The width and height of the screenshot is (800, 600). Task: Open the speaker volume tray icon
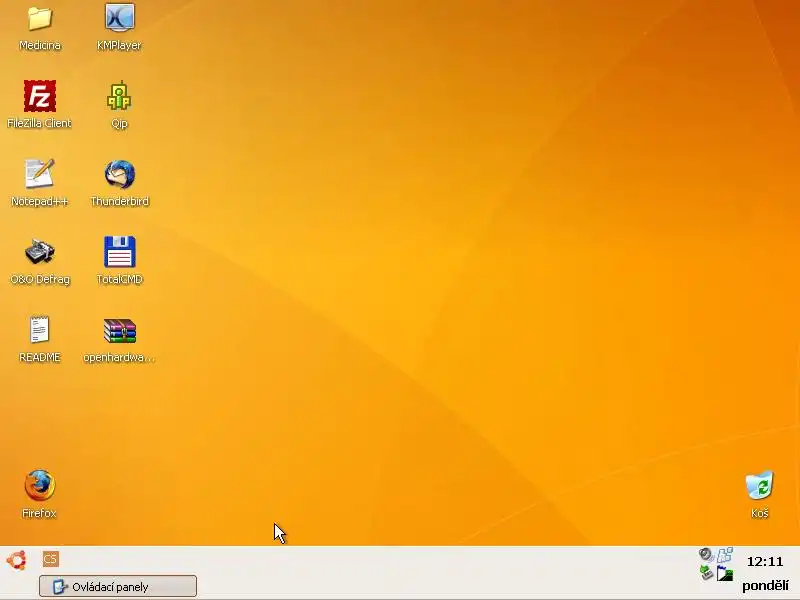click(x=706, y=554)
